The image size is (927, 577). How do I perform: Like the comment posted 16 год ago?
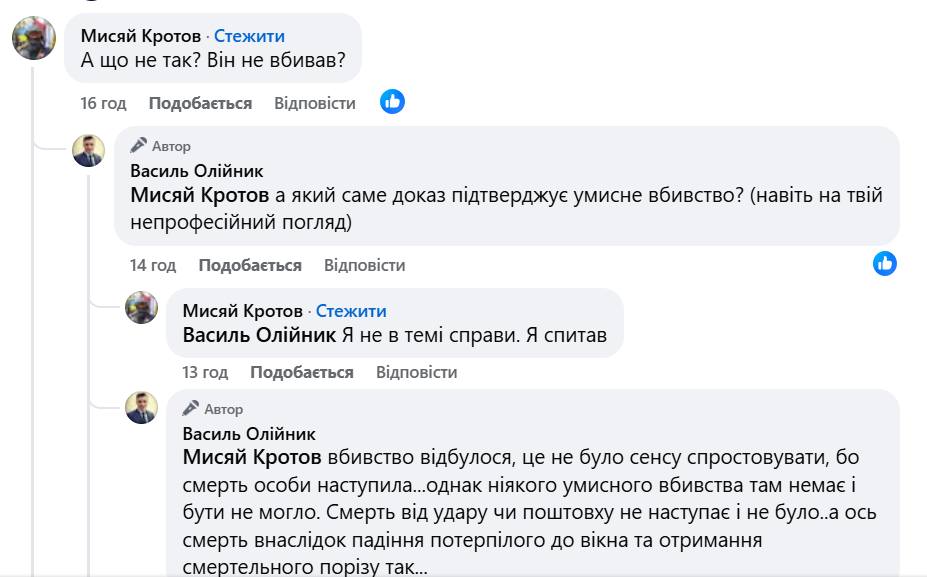[x=200, y=103]
